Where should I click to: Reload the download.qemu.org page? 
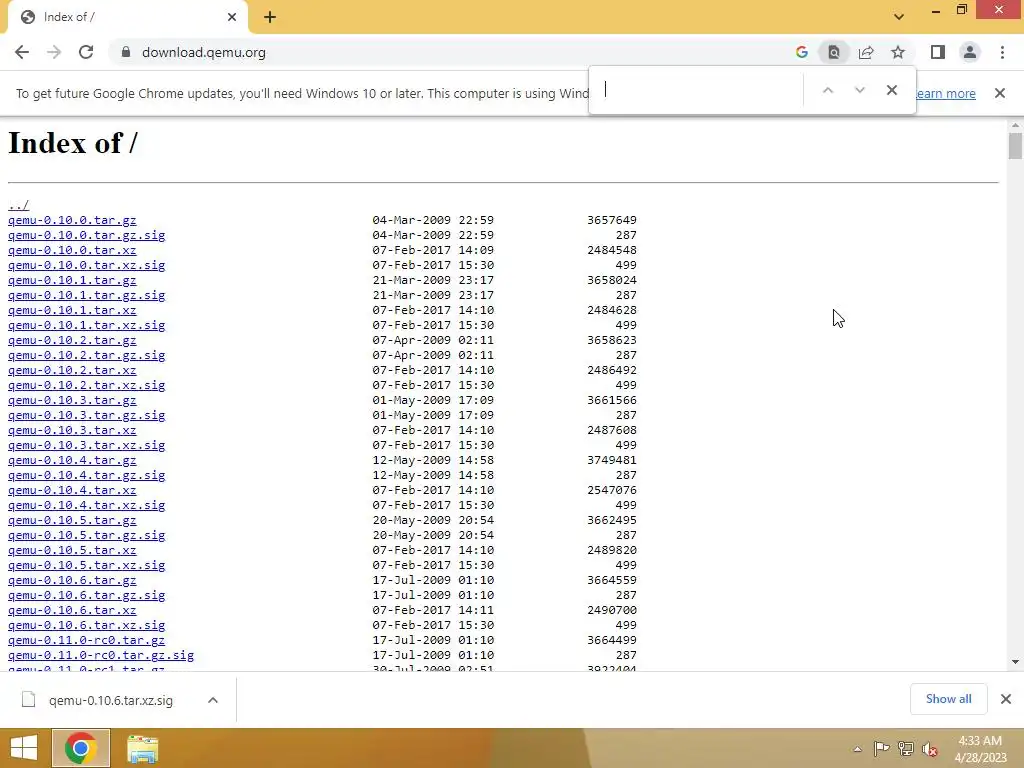coord(86,52)
